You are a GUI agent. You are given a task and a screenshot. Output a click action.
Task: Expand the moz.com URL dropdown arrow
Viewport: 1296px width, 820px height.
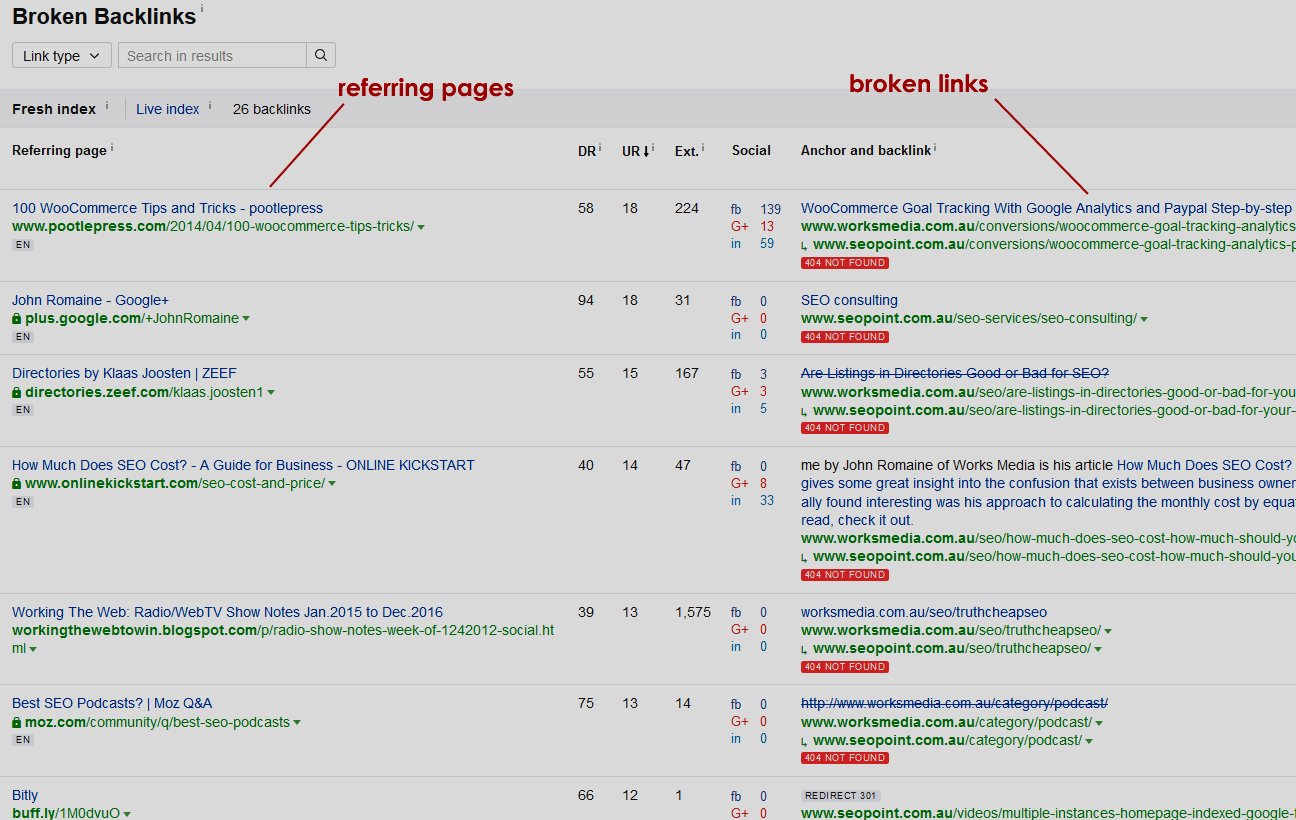coord(297,723)
